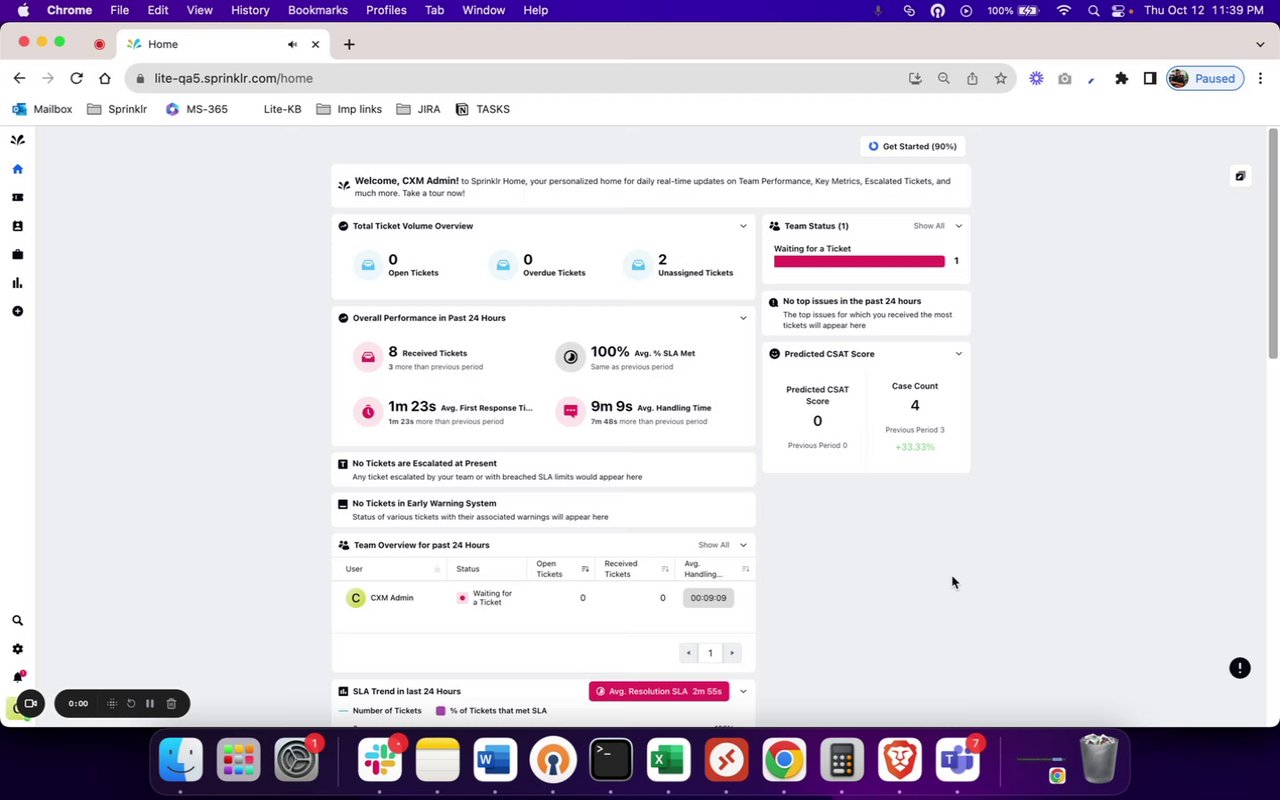Open the Paused profile button
Image resolution: width=1280 pixels, height=800 pixels.
(x=1205, y=78)
